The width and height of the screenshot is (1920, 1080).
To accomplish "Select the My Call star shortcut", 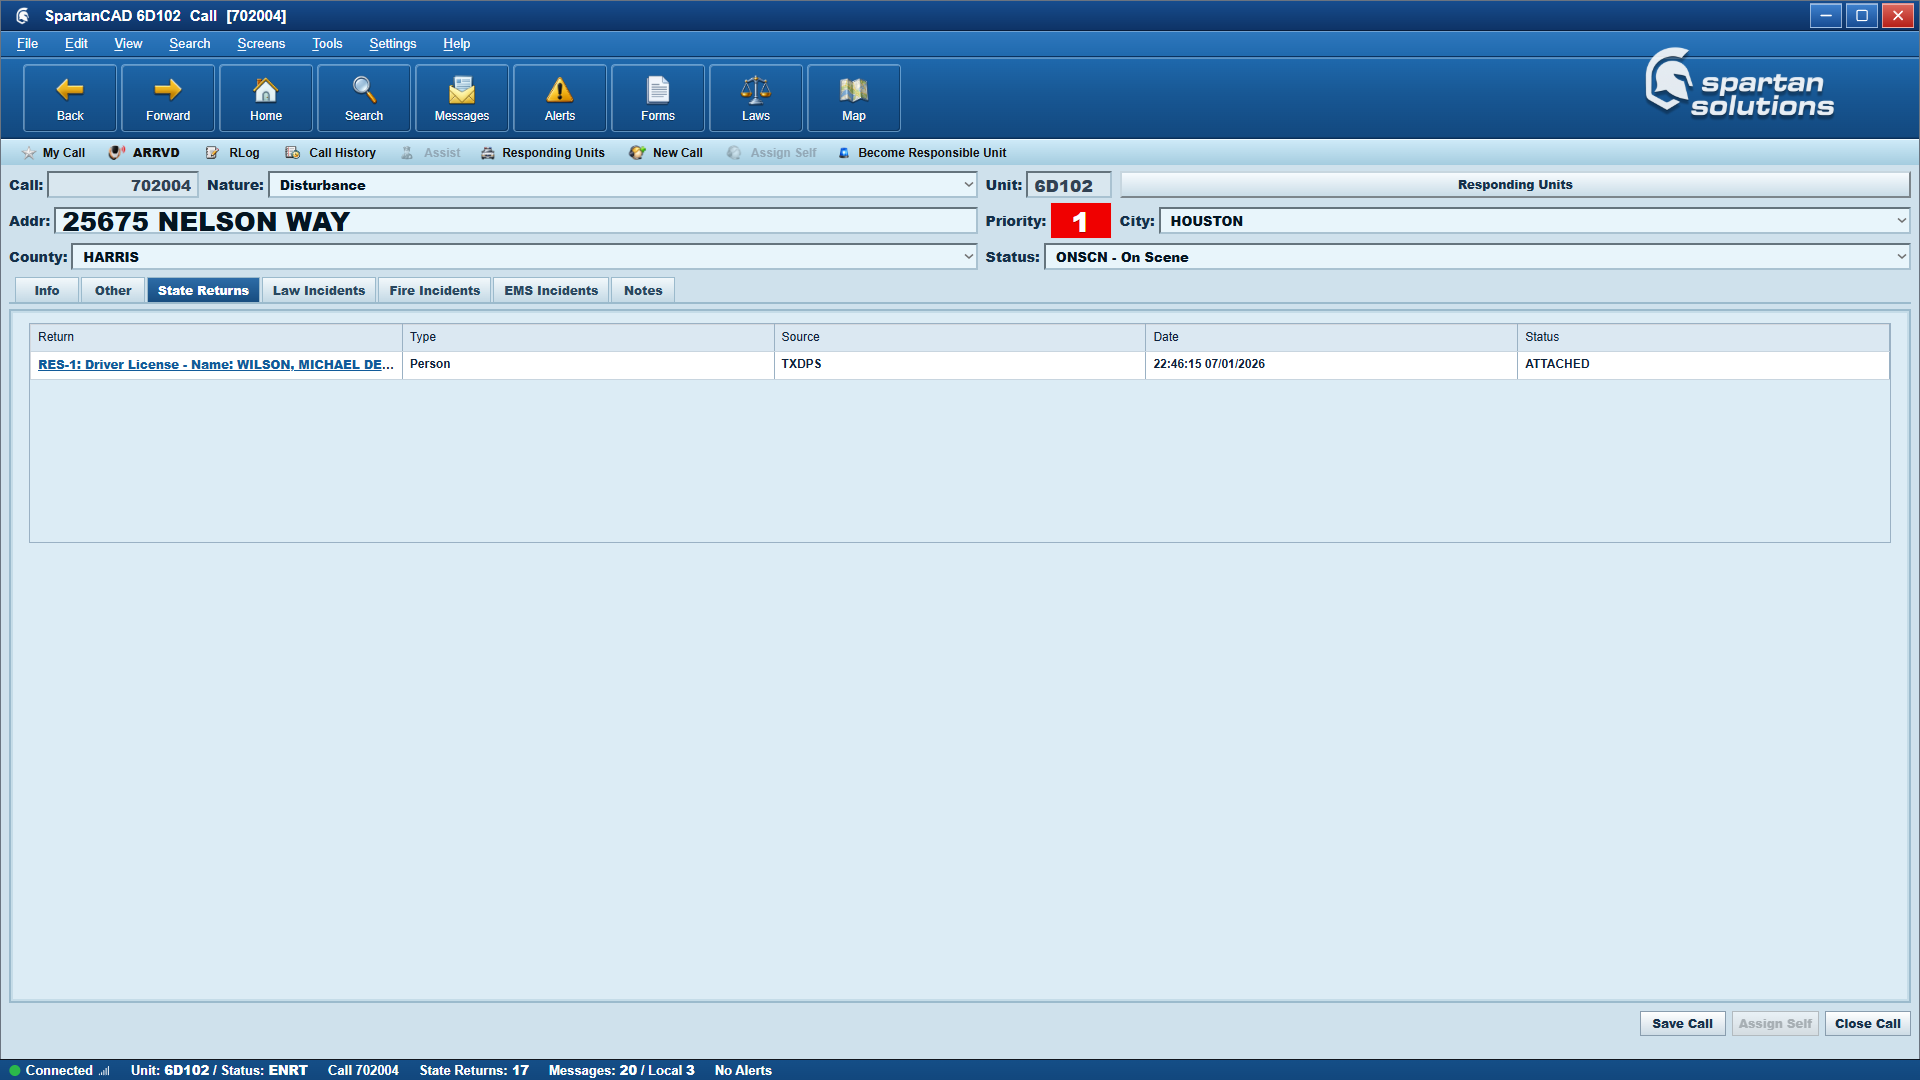I will click(54, 153).
